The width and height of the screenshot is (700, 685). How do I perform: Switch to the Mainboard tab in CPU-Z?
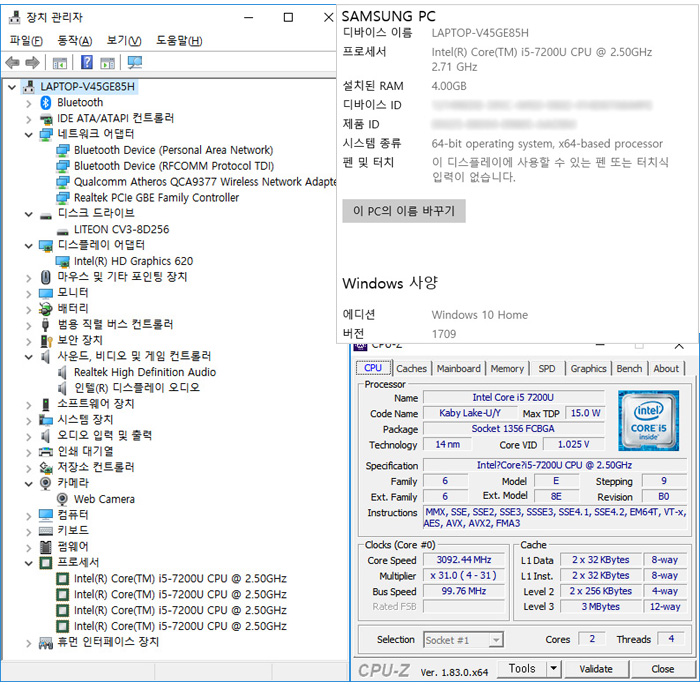[x=458, y=368]
